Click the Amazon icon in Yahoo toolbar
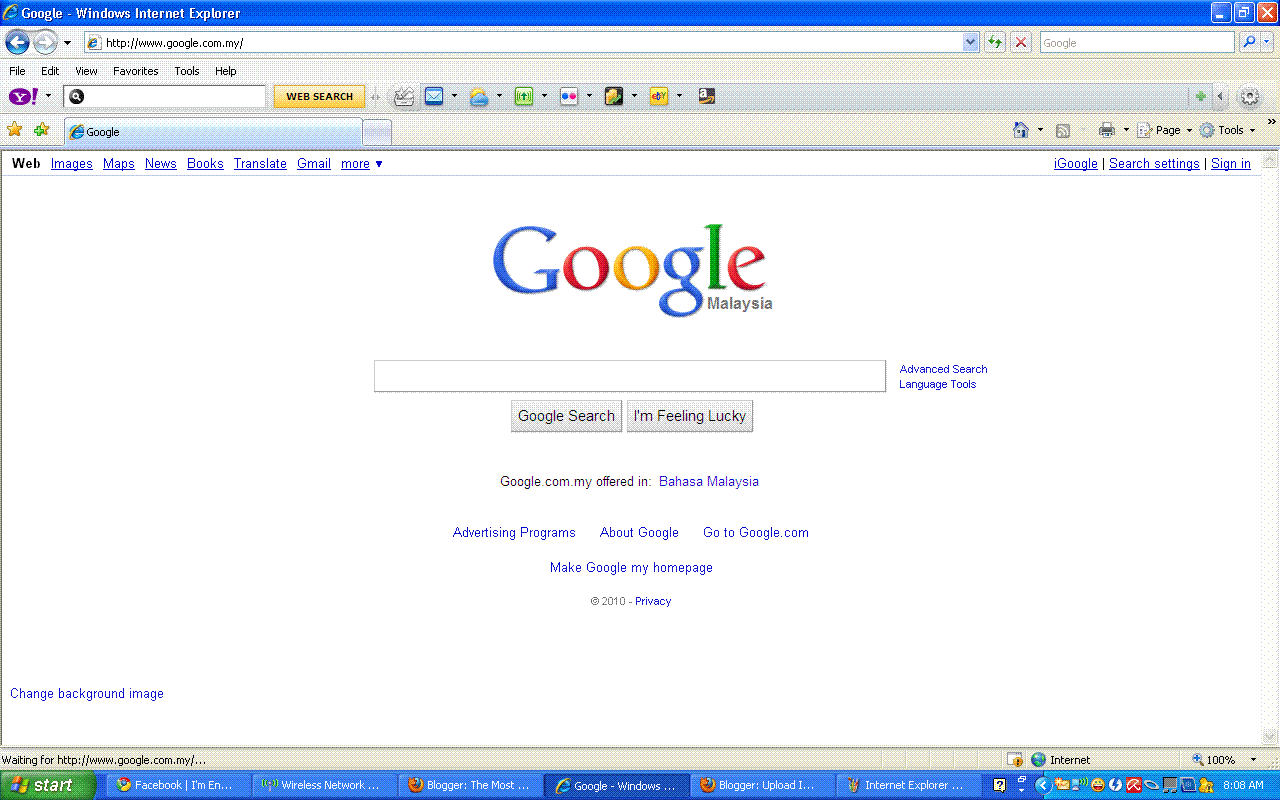The image size is (1280, 800). click(706, 96)
